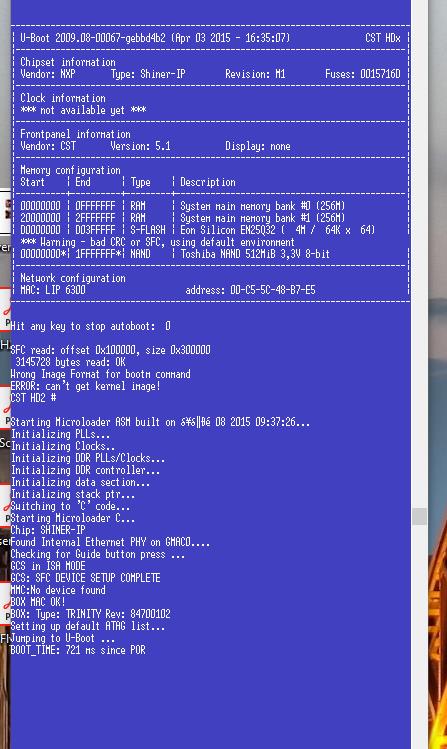
Task: Click the 'S-FLASH' type cell
Action: tap(148, 230)
